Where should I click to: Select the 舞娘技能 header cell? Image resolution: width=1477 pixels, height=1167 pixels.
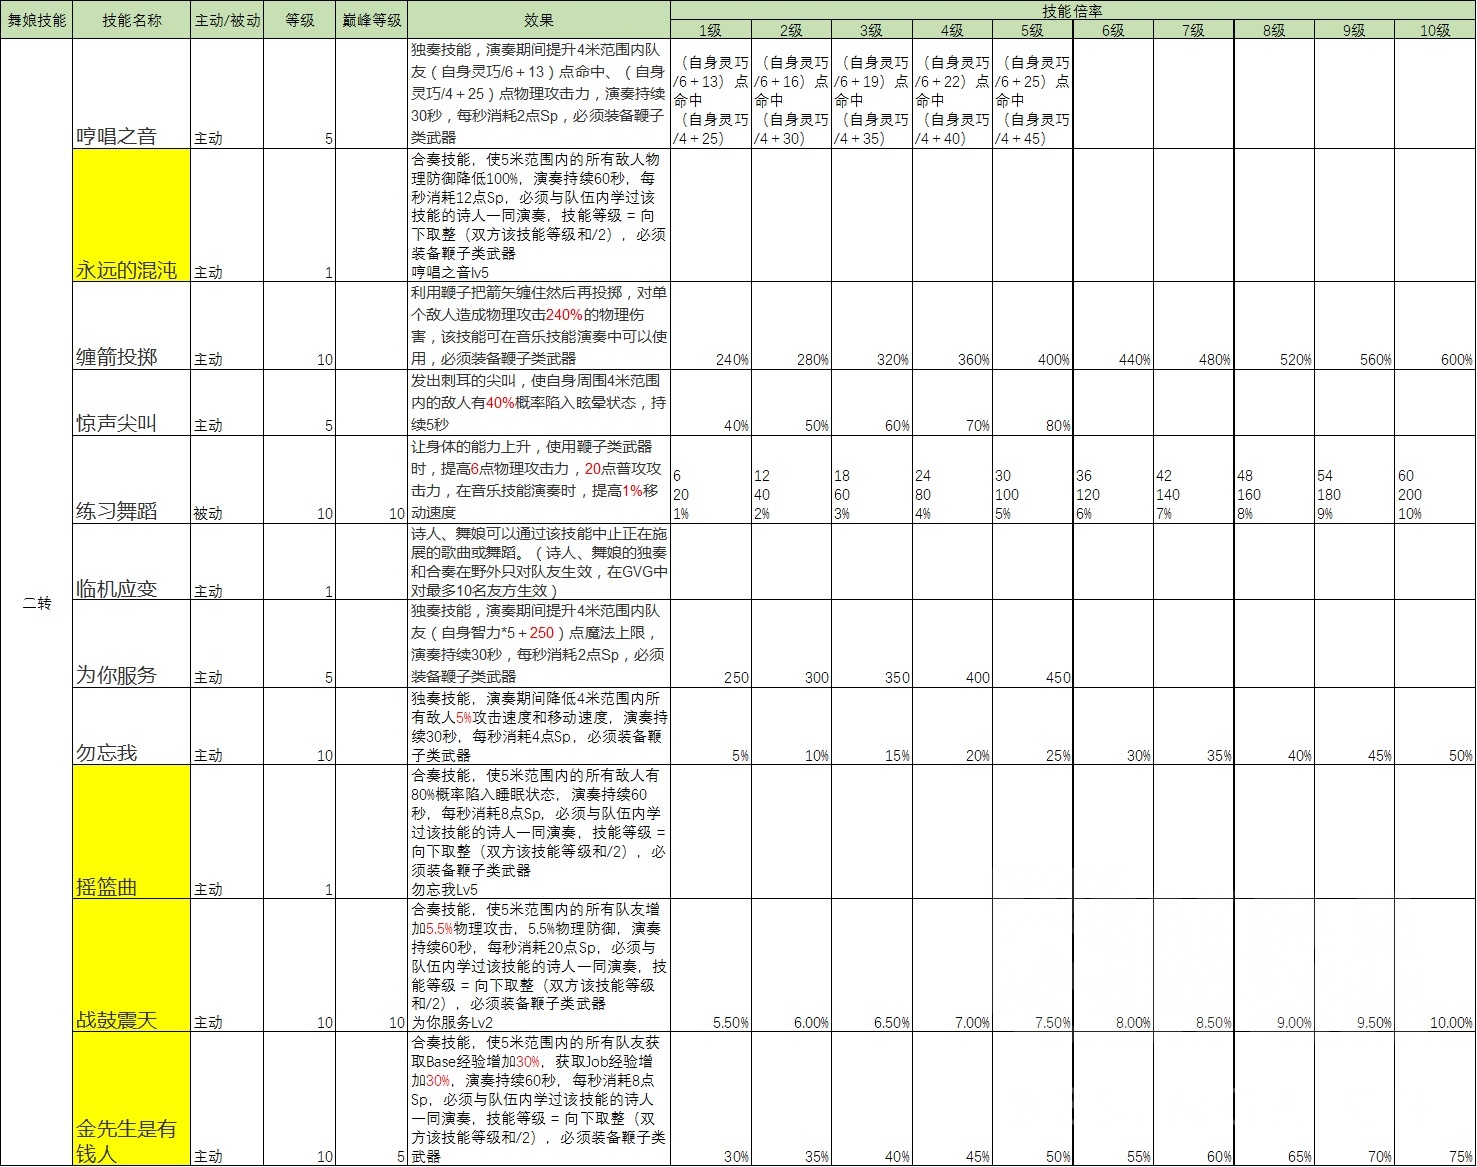point(36,20)
